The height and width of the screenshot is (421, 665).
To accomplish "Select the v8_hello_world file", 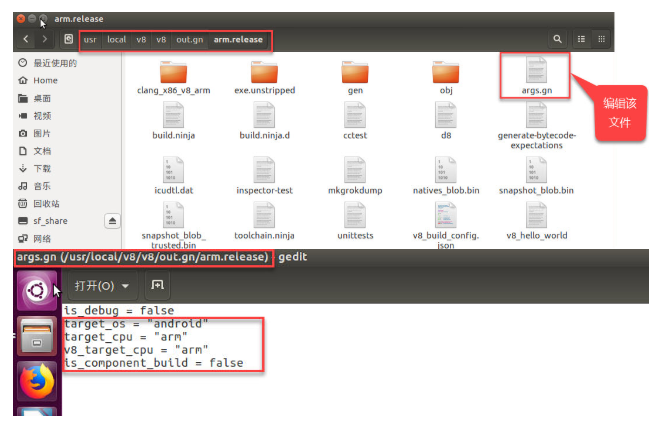I will 536,221.
